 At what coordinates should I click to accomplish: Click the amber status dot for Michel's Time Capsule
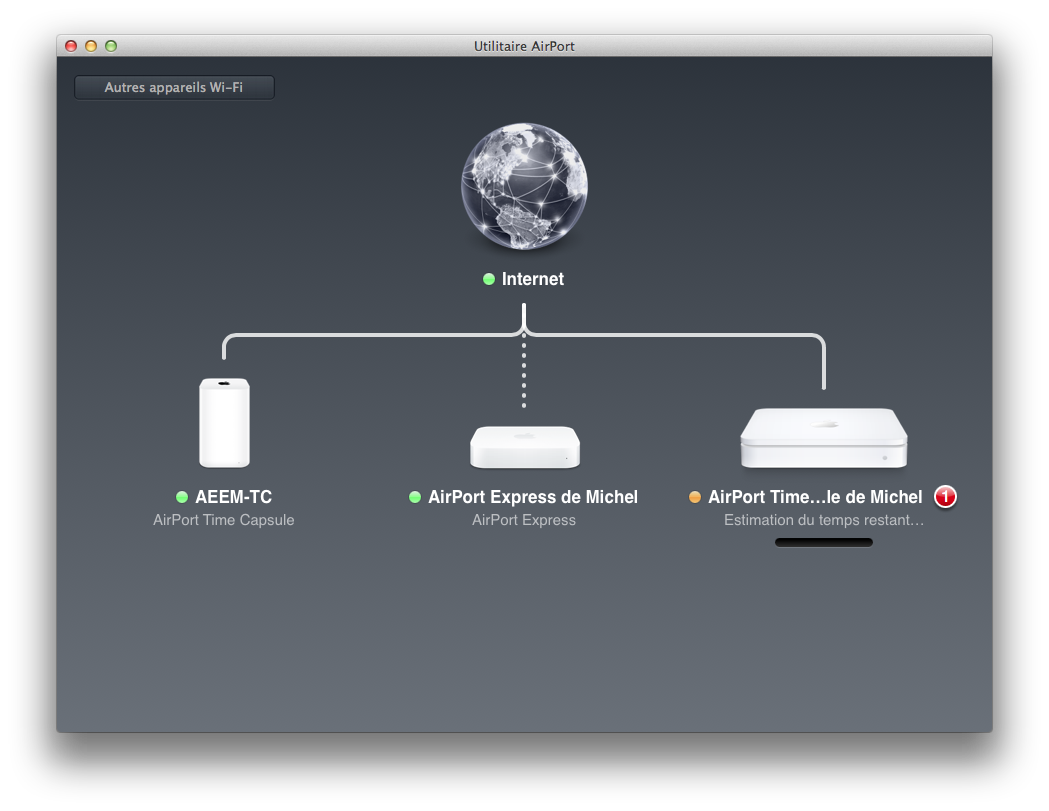(695, 497)
